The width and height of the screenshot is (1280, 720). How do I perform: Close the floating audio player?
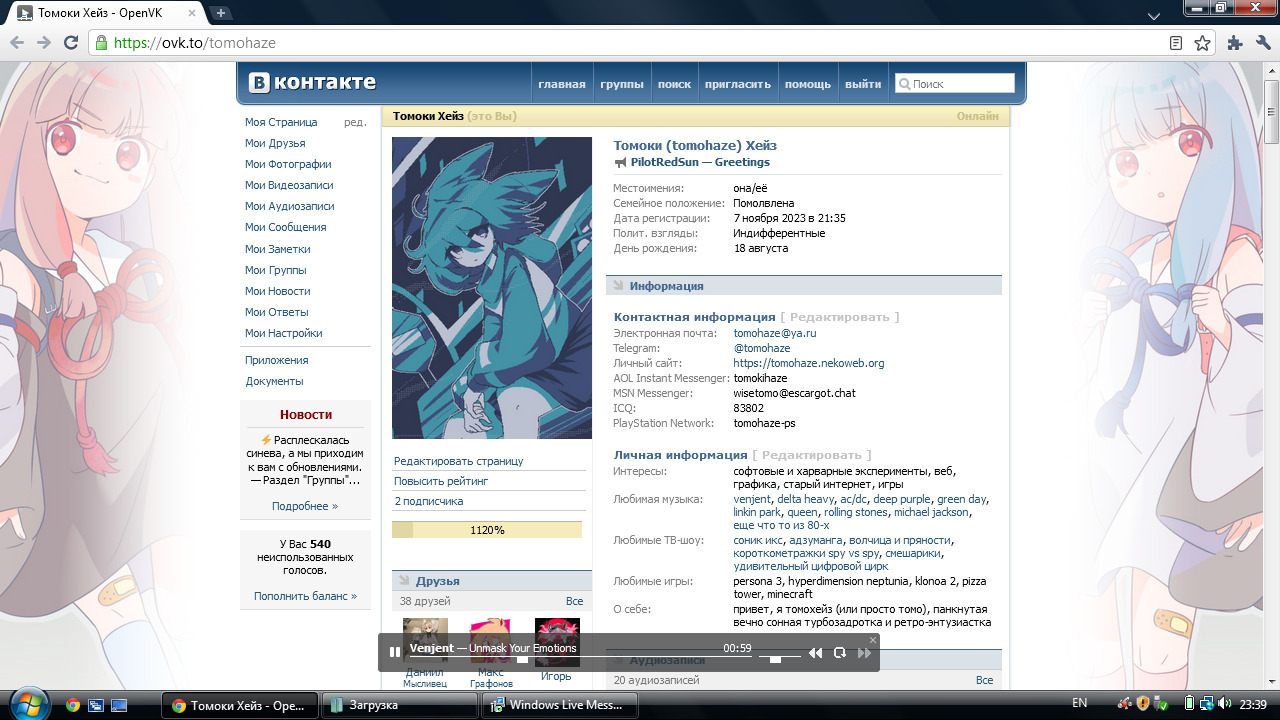click(x=872, y=640)
